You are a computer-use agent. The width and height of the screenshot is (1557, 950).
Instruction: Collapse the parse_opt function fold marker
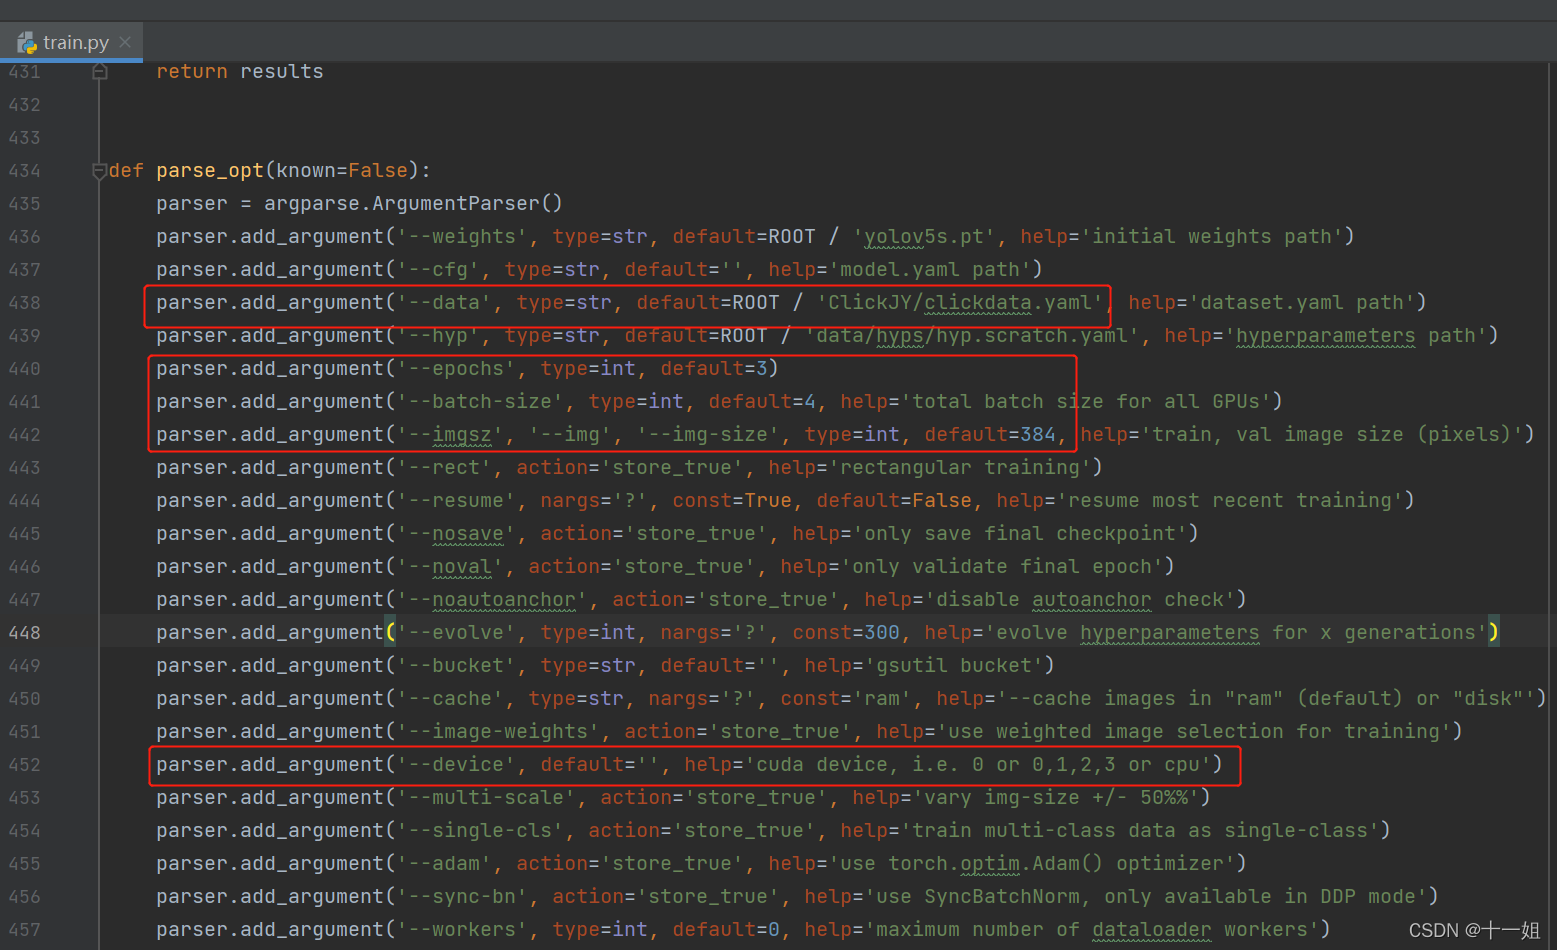pos(99,171)
